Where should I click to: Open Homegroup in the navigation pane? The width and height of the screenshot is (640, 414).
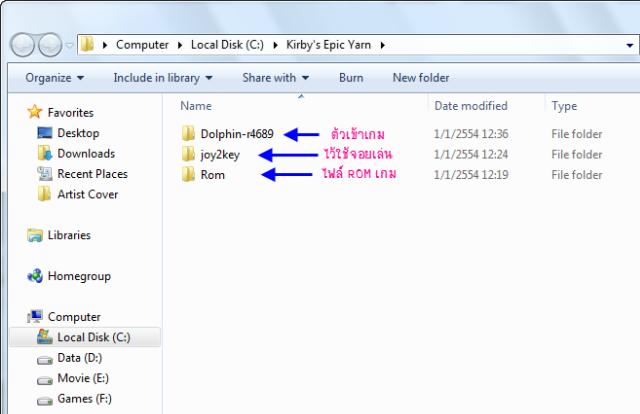pos(79,276)
